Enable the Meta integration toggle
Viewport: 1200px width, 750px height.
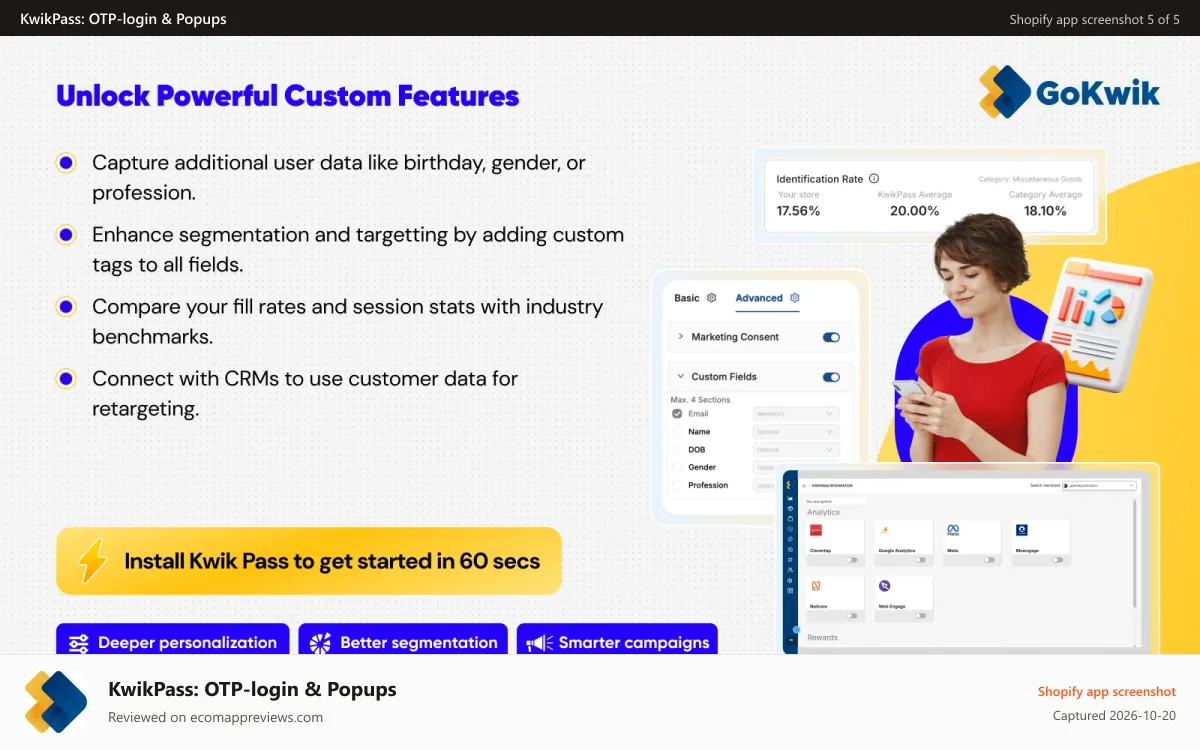coord(989,560)
